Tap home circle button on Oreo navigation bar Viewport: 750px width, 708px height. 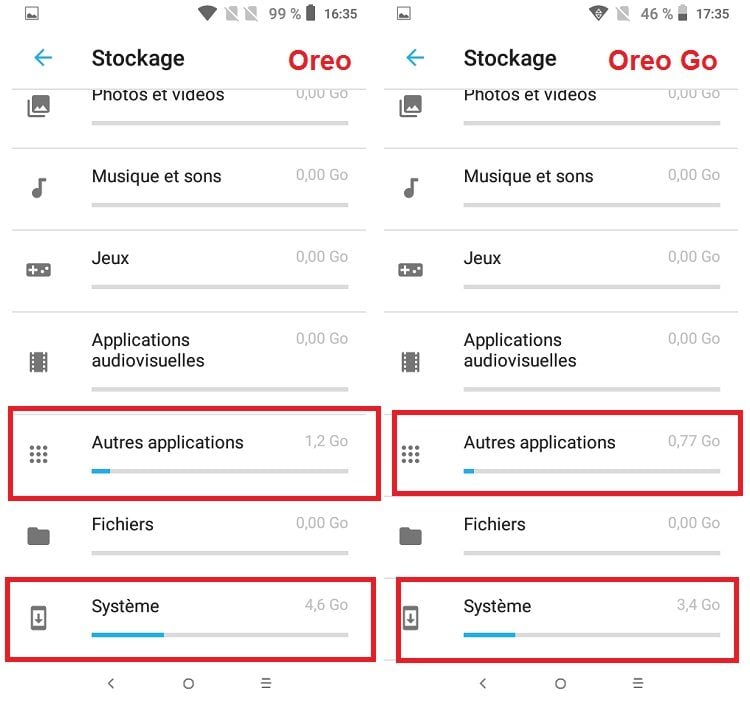188,684
